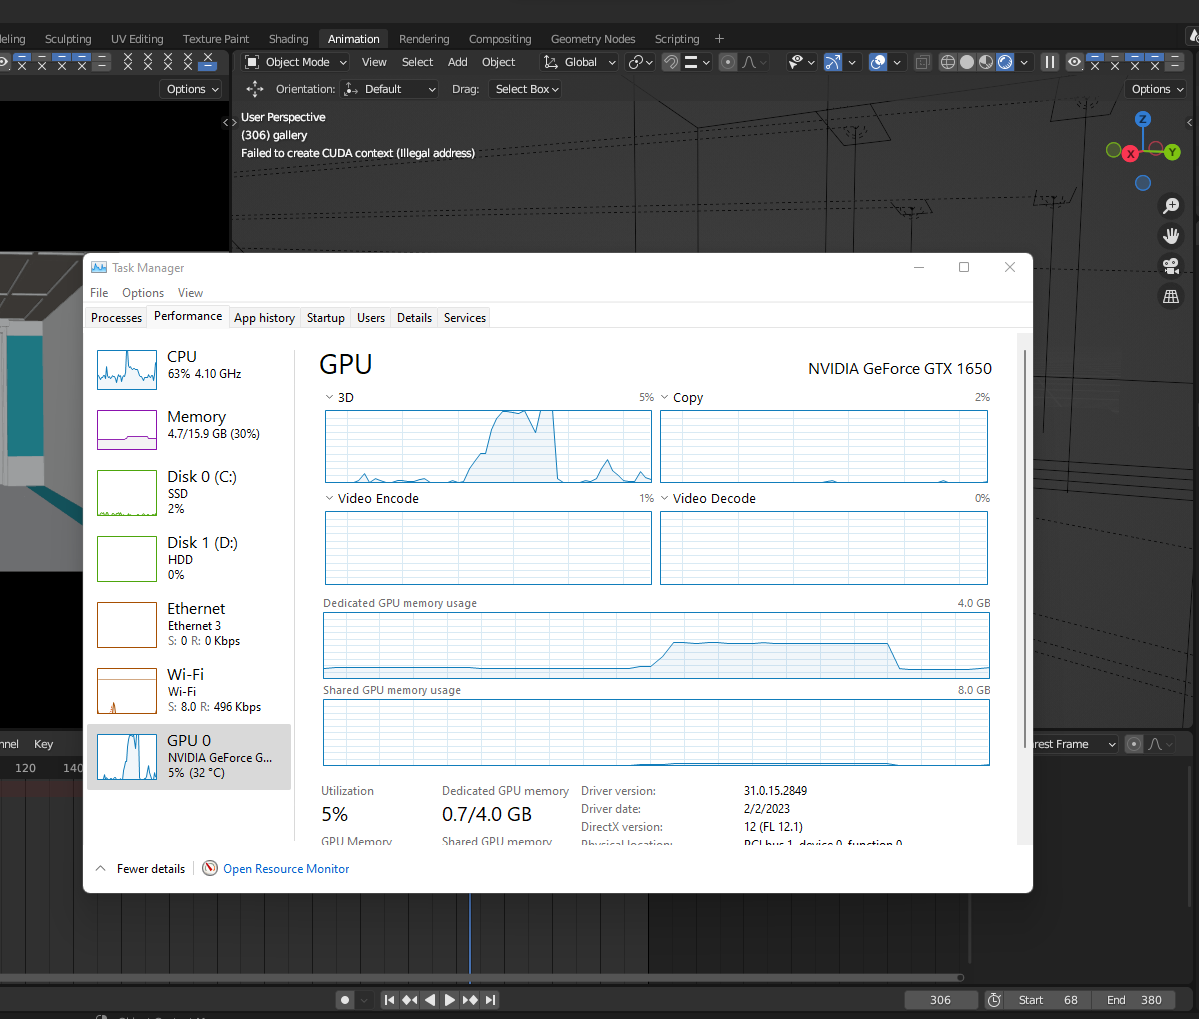1199x1019 pixels.
Task: Switch to the Compositing workspace tab
Action: click(x=499, y=39)
